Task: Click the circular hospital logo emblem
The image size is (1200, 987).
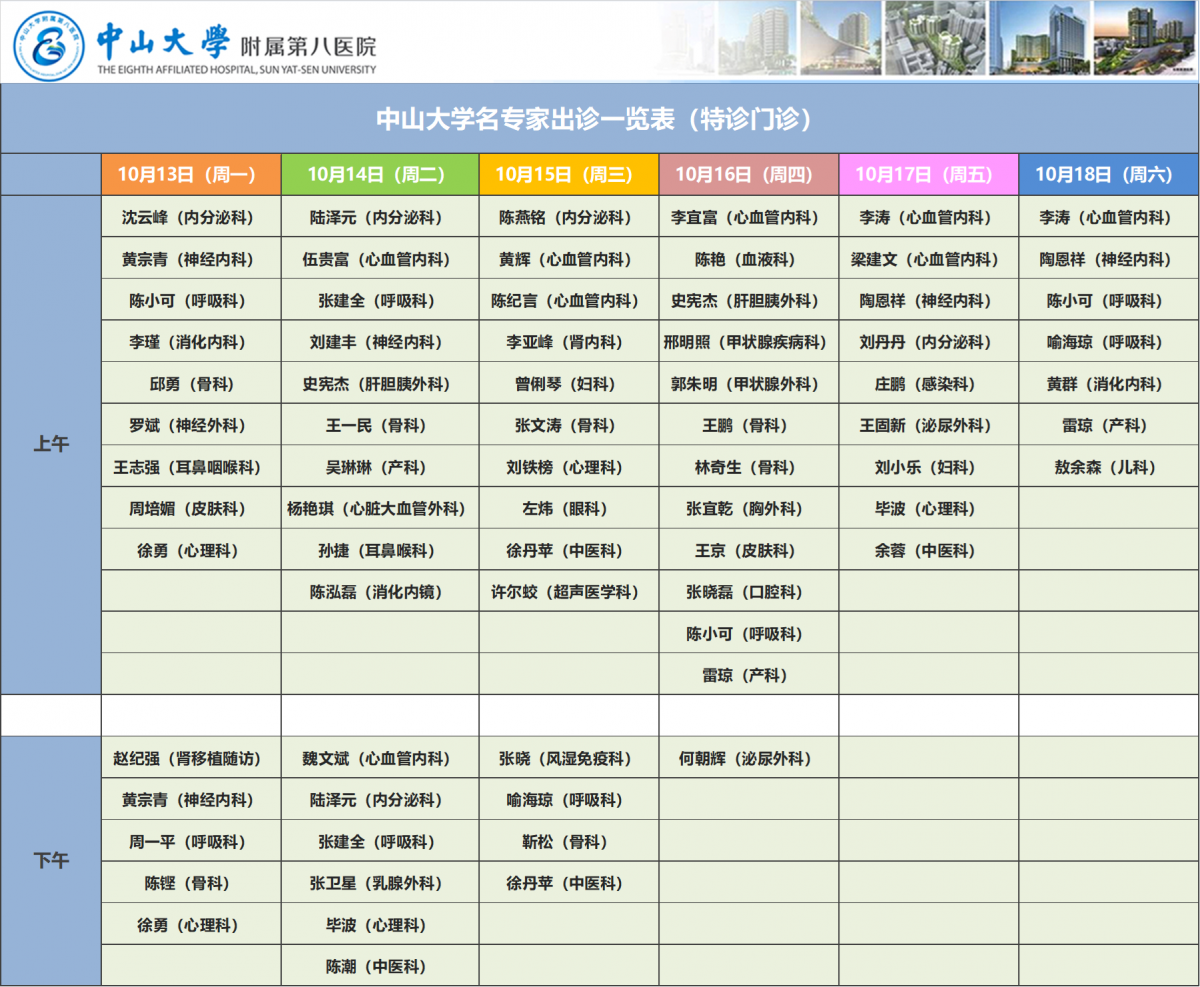Action: [48, 45]
